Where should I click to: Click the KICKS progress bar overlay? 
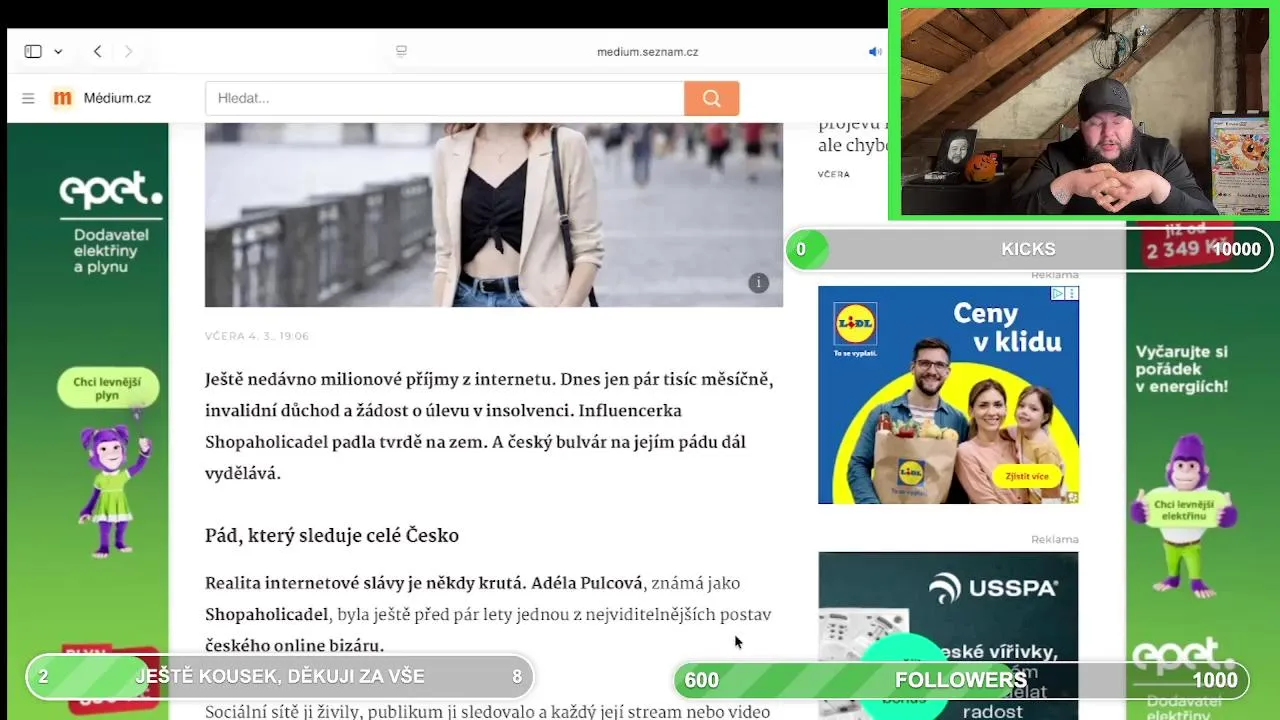[1029, 249]
